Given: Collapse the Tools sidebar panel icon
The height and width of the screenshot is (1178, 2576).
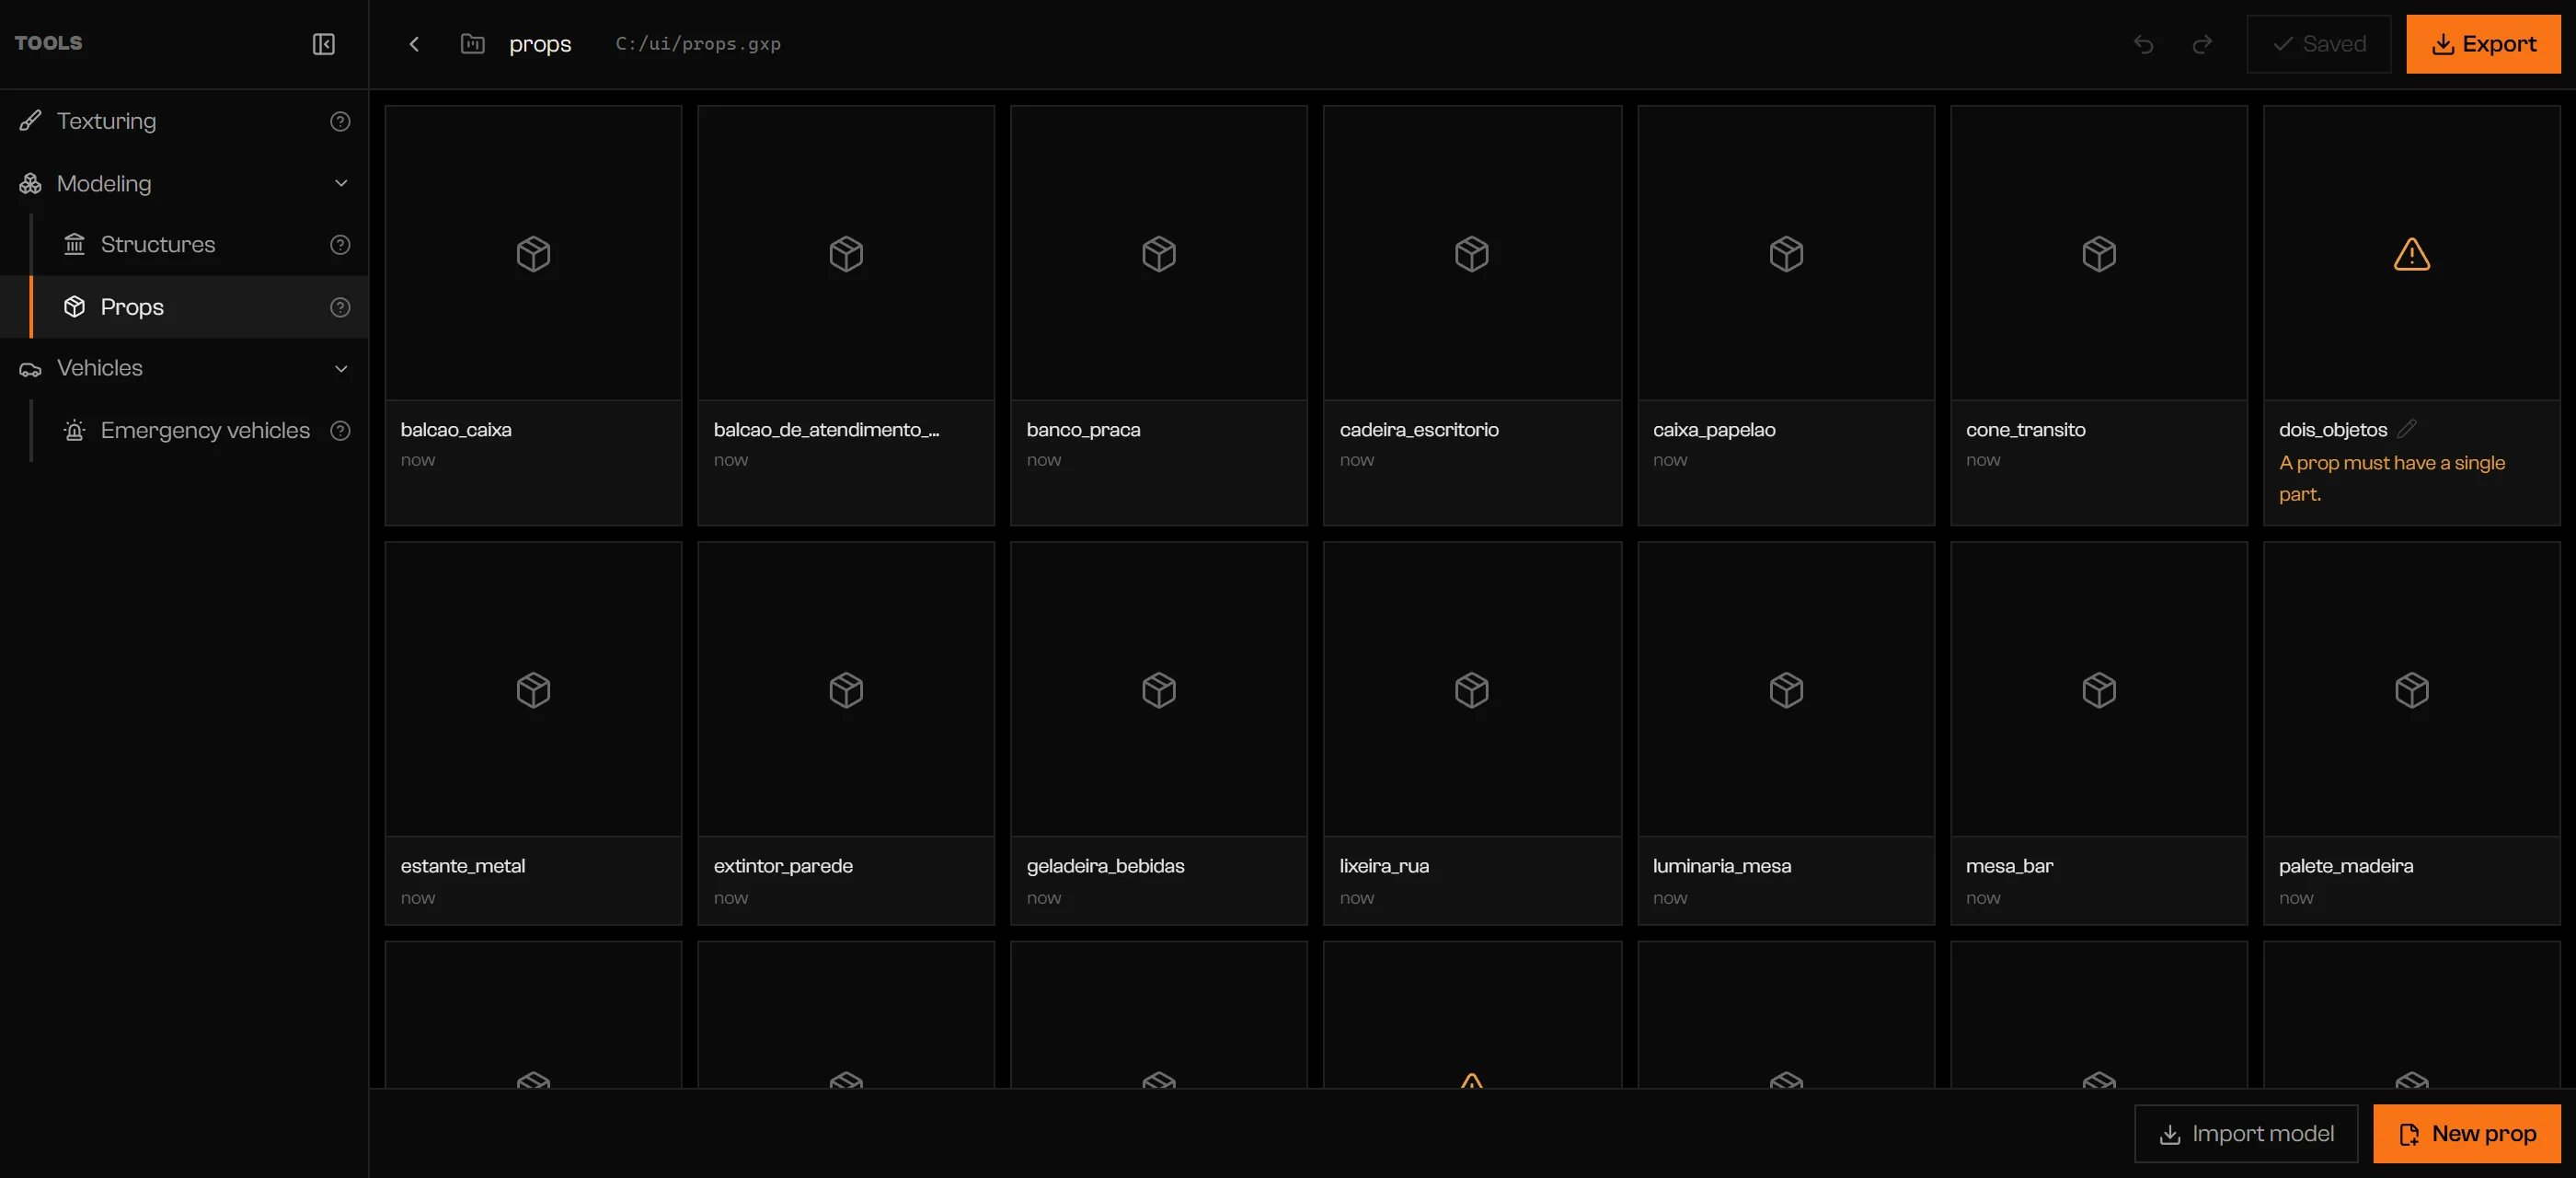Looking at the screenshot, I should coord(323,44).
